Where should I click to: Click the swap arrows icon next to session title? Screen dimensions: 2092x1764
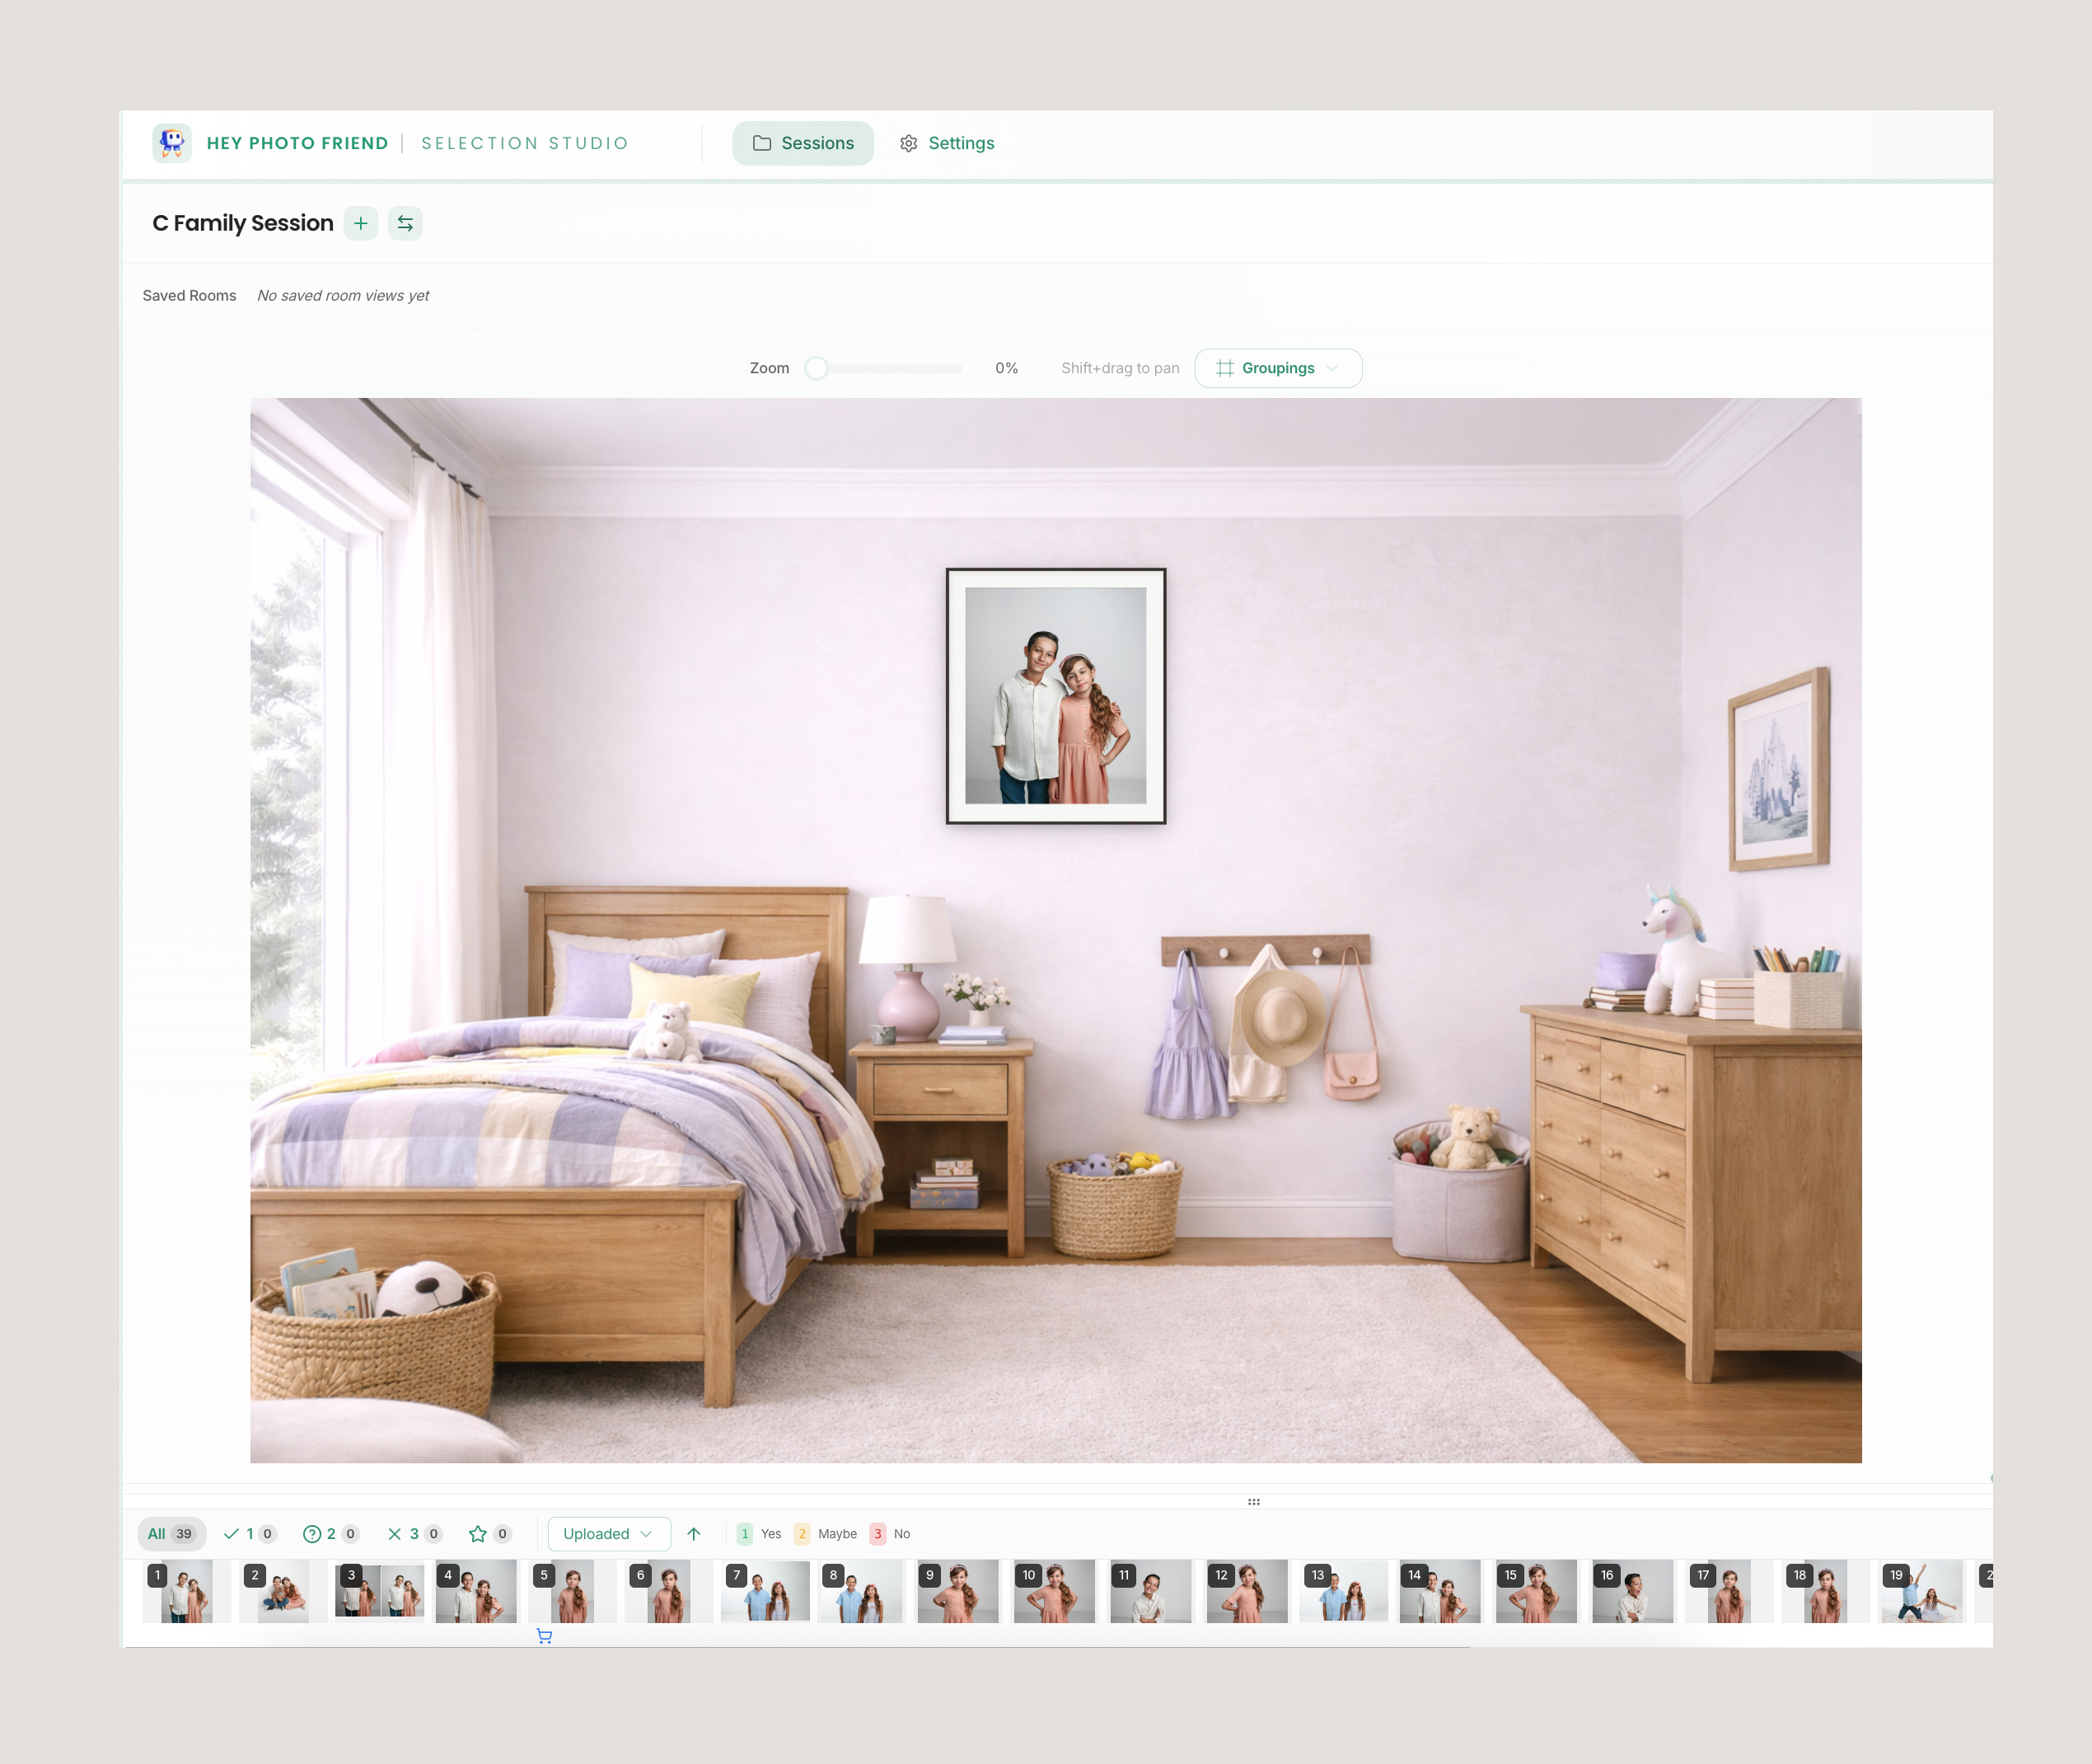tap(405, 223)
